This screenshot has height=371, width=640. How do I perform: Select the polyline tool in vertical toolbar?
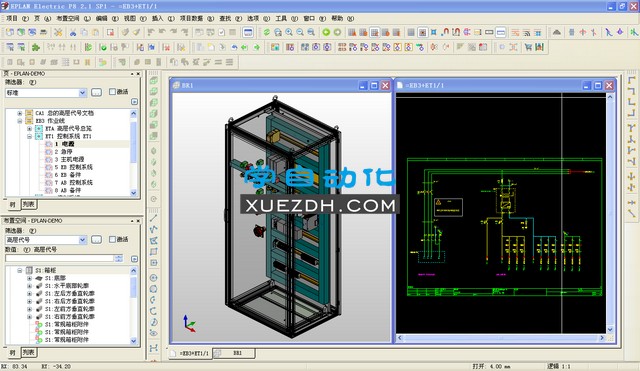(x=153, y=229)
